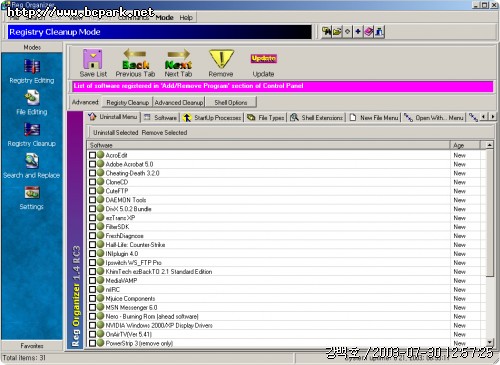Click first icon in top-right toolbar
The height and width of the screenshot is (365, 500).
pyautogui.click(x=326, y=32)
